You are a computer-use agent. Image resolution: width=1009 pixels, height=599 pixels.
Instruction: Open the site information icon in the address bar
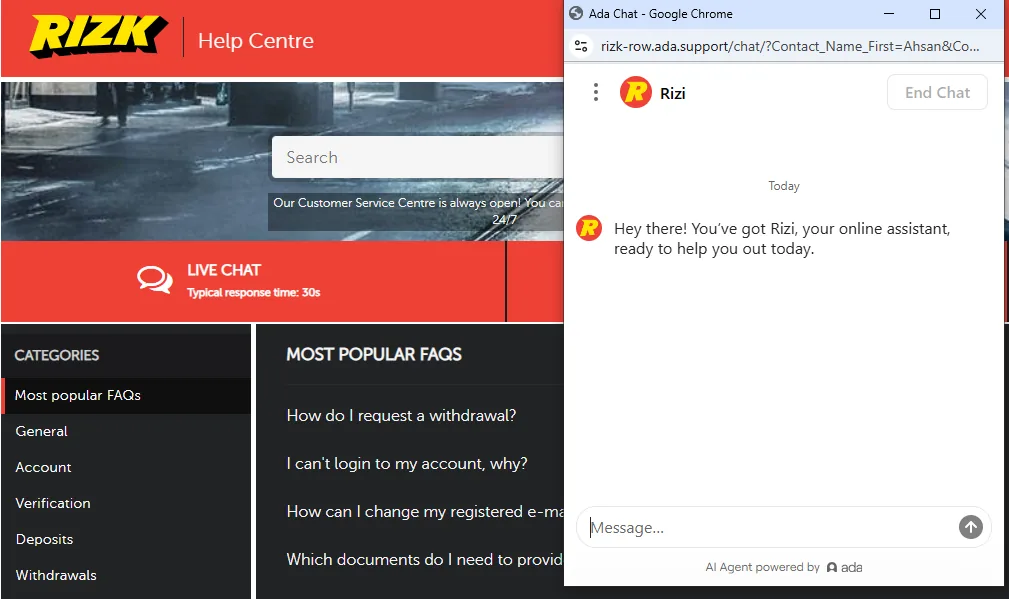click(x=581, y=46)
